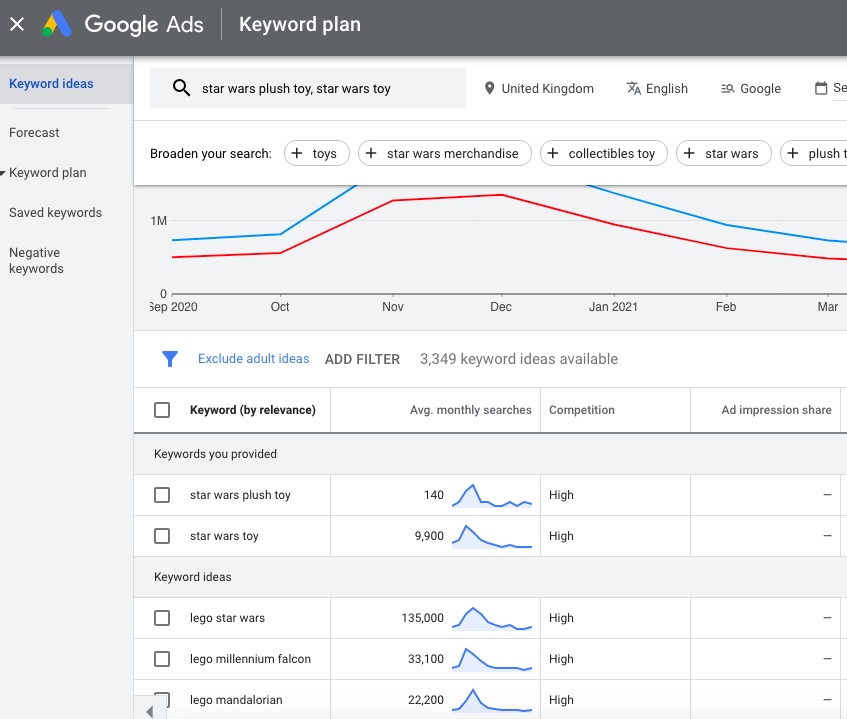Open Saved keywords in the sidebar
The width and height of the screenshot is (847, 719).
[55, 213]
